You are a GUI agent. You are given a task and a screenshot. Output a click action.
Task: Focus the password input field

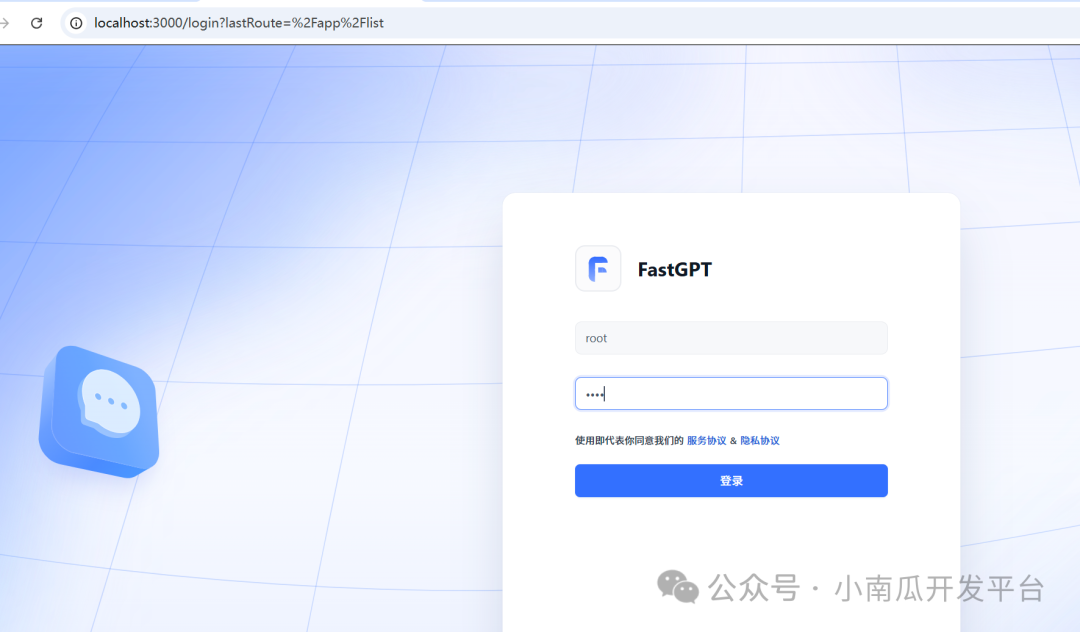pos(731,393)
